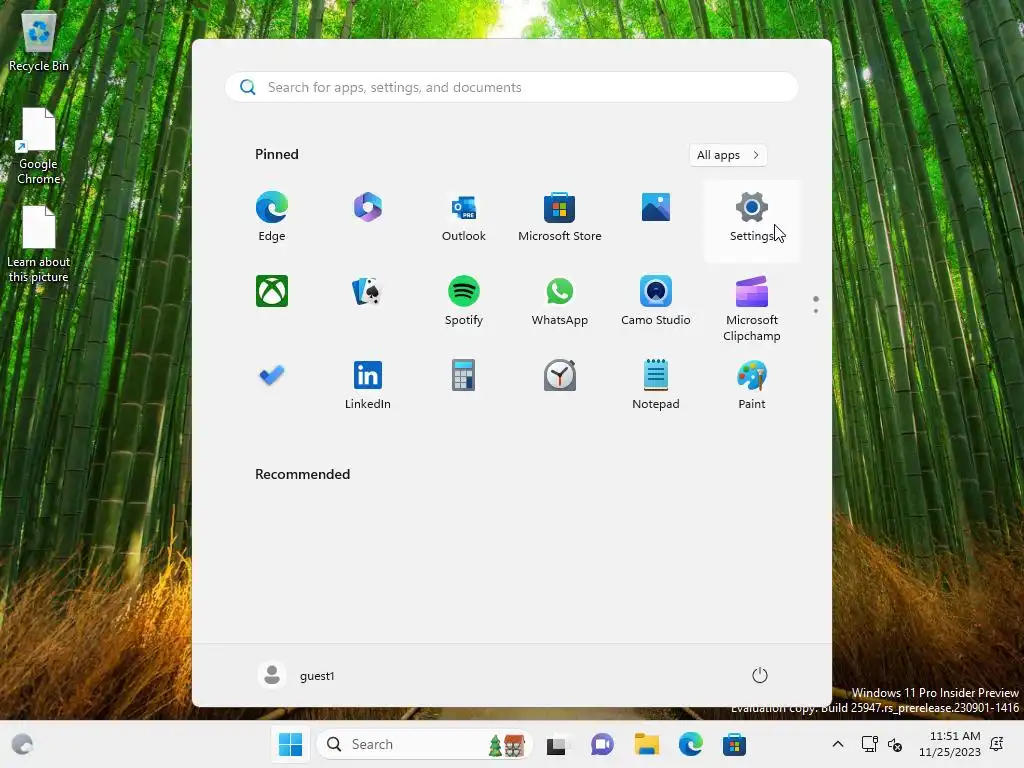
Task: Open WhatsApp pinned app
Action: pyautogui.click(x=560, y=300)
